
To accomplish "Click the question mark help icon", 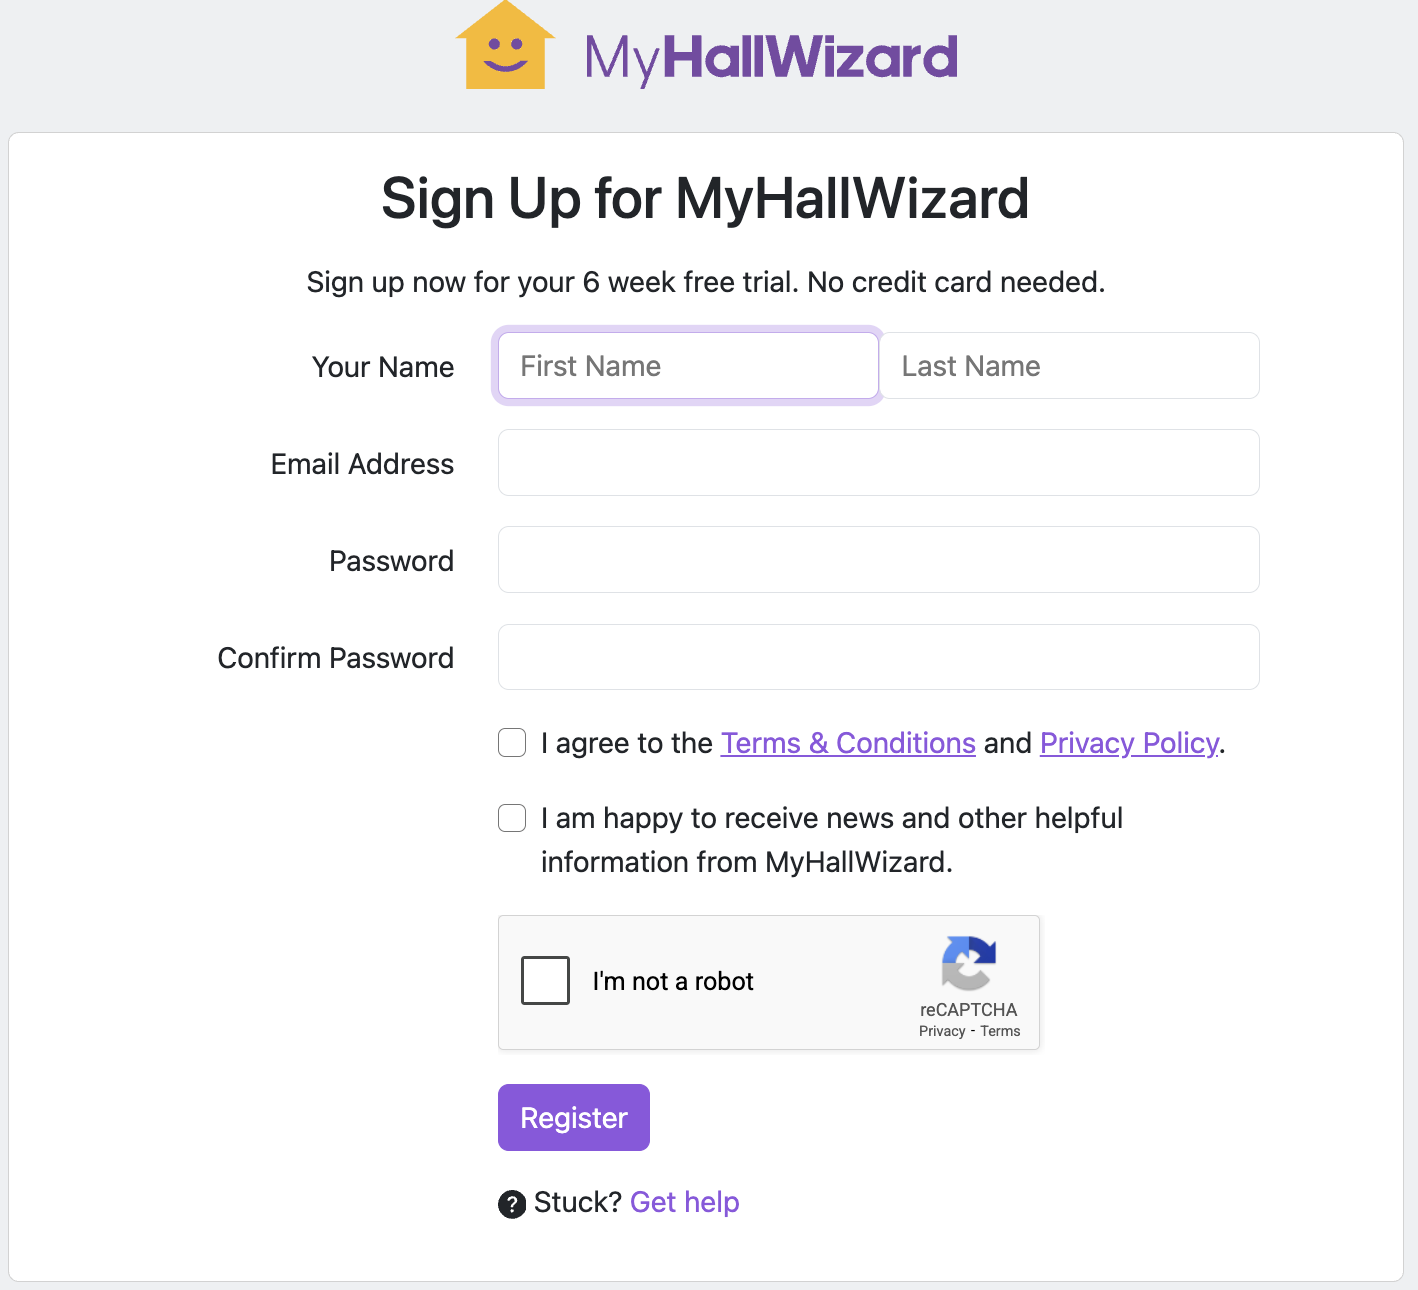I will 512,1204.
